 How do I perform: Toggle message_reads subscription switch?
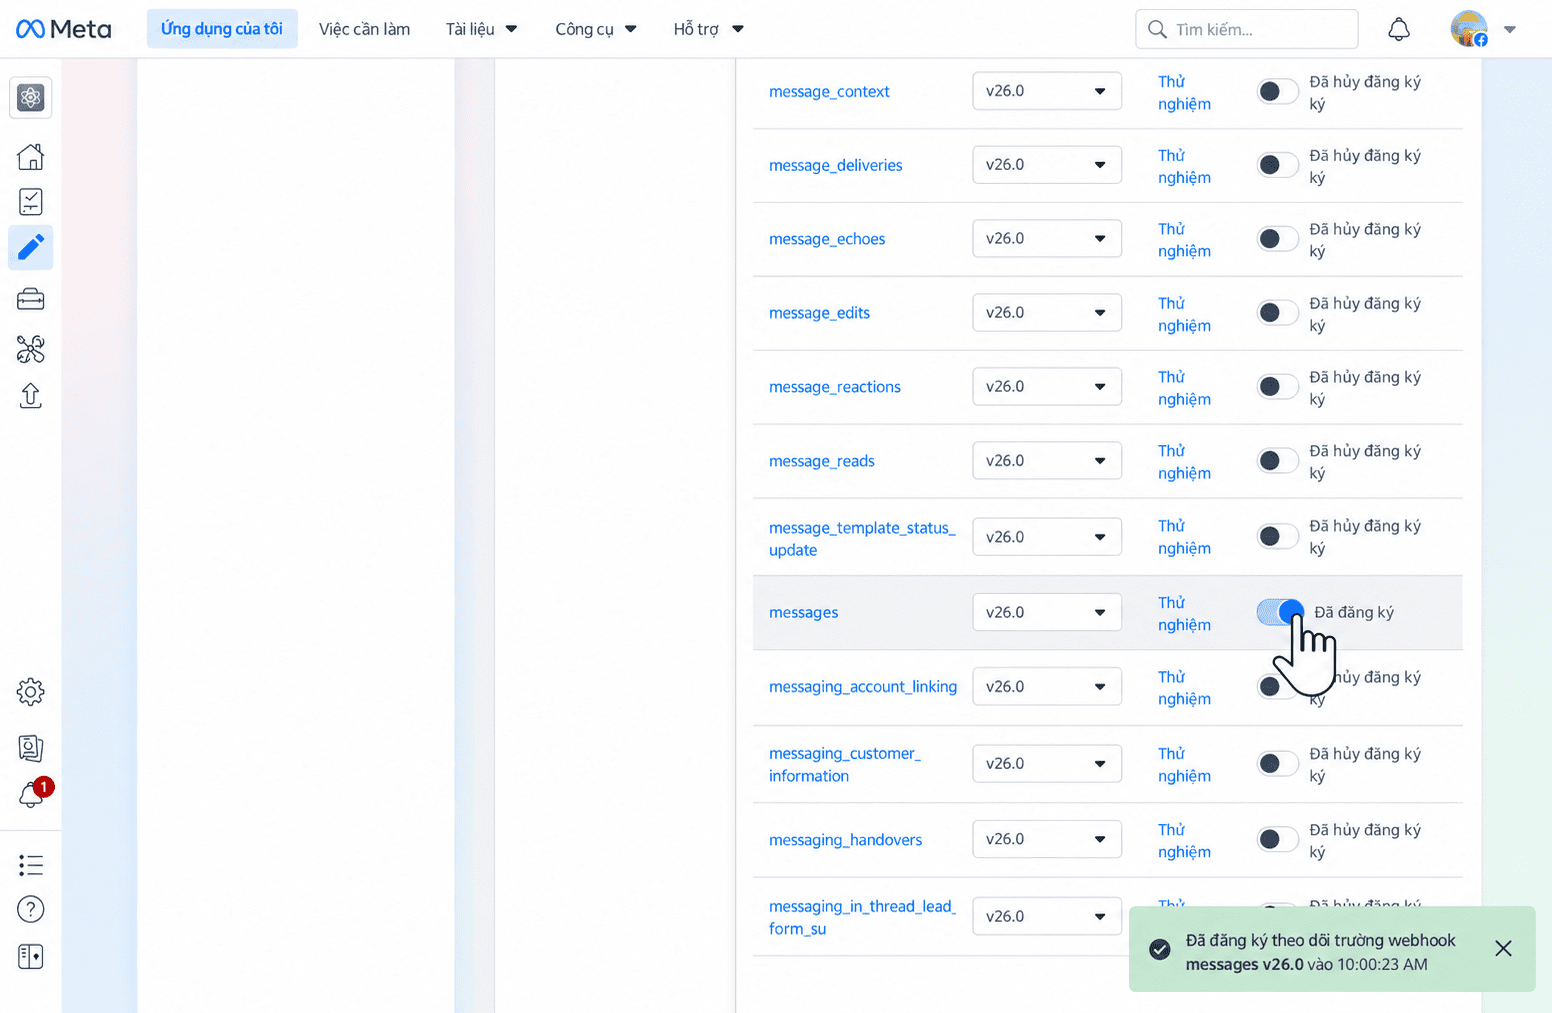click(x=1277, y=461)
